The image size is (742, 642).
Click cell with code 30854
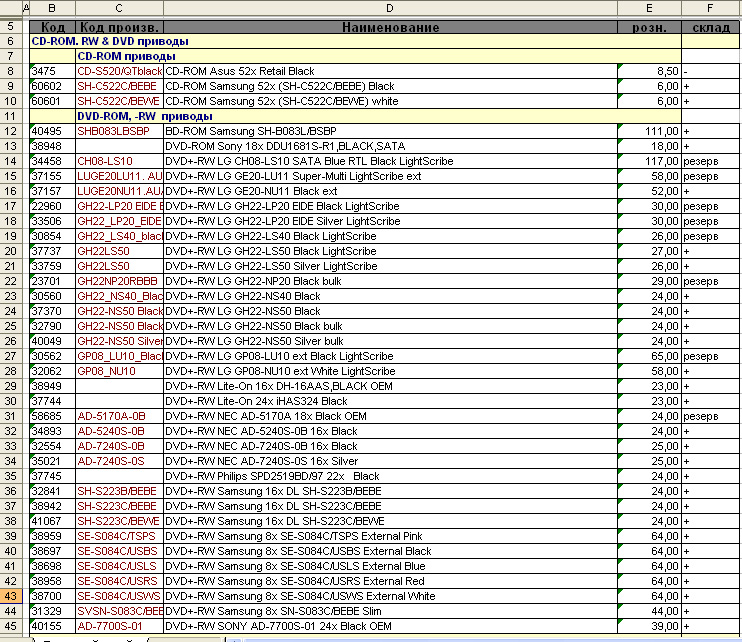(x=53, y=236)
